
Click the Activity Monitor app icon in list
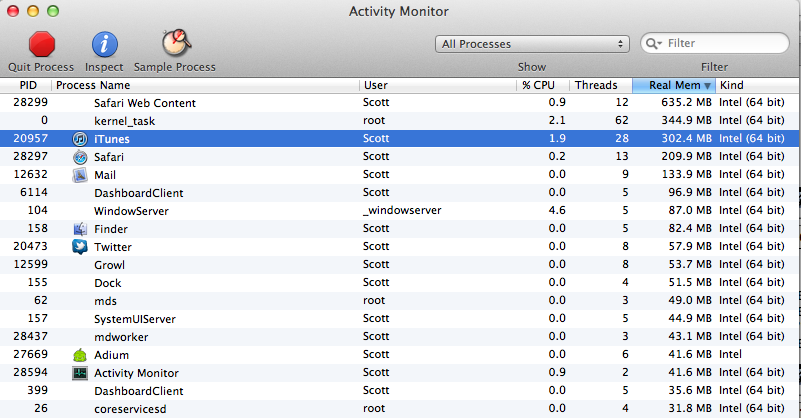[x=80, y=373]
